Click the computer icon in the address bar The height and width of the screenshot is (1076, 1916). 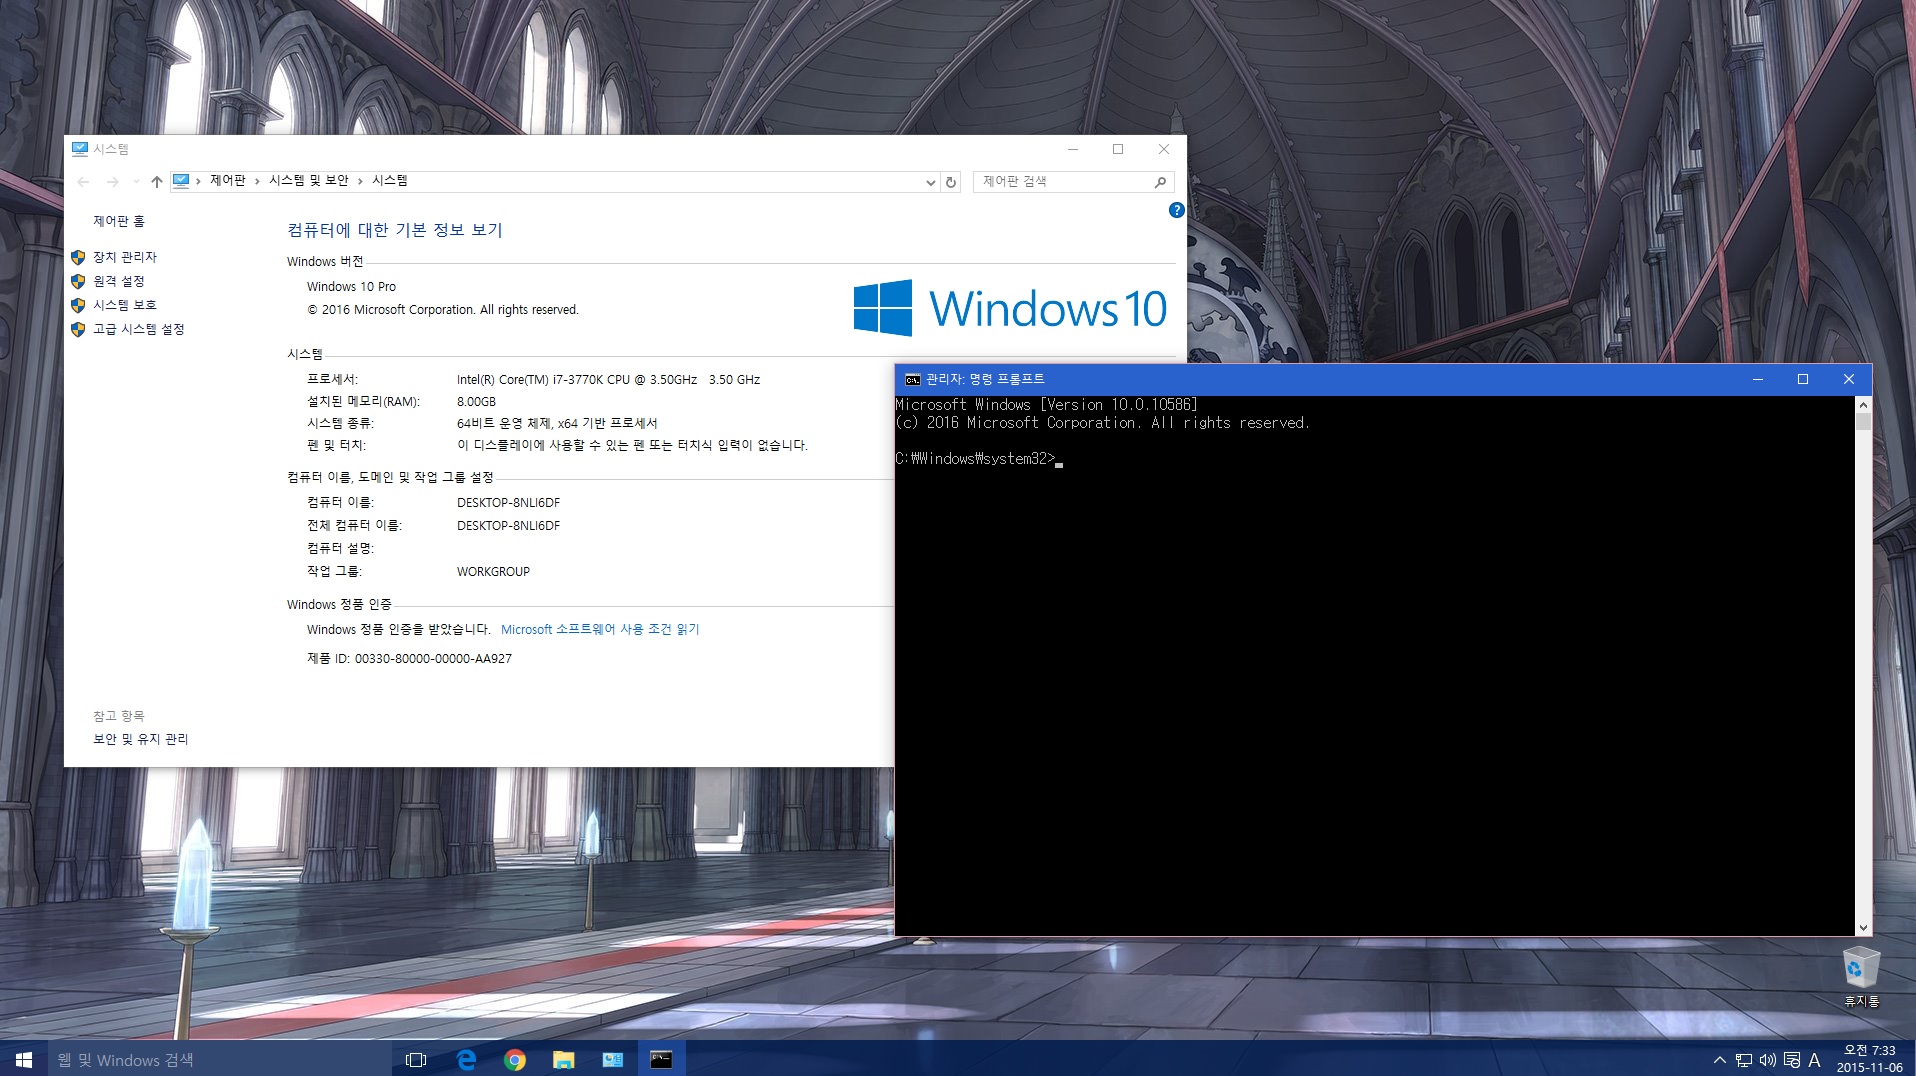[x=181, y=181]
